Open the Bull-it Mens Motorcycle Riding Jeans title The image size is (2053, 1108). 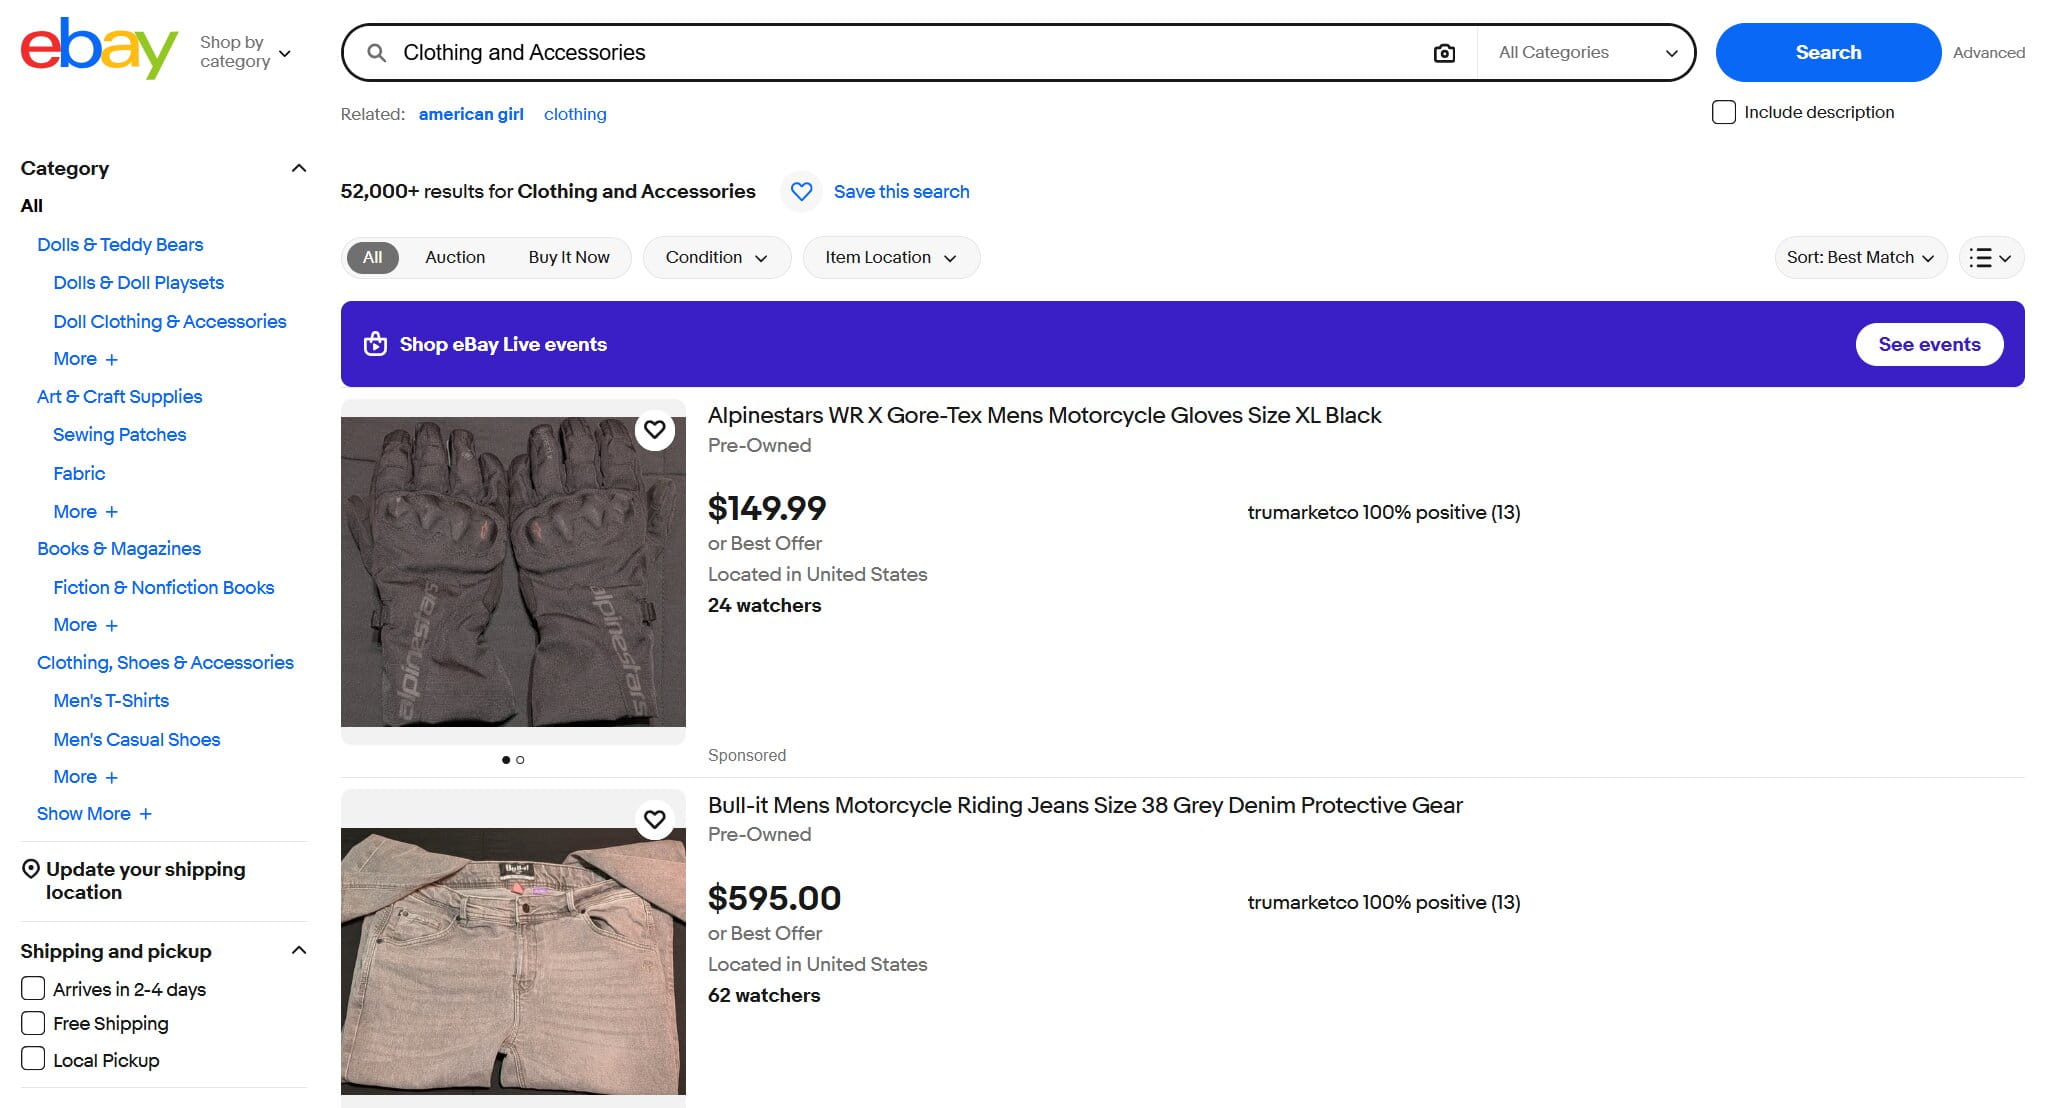(1085, 806)
